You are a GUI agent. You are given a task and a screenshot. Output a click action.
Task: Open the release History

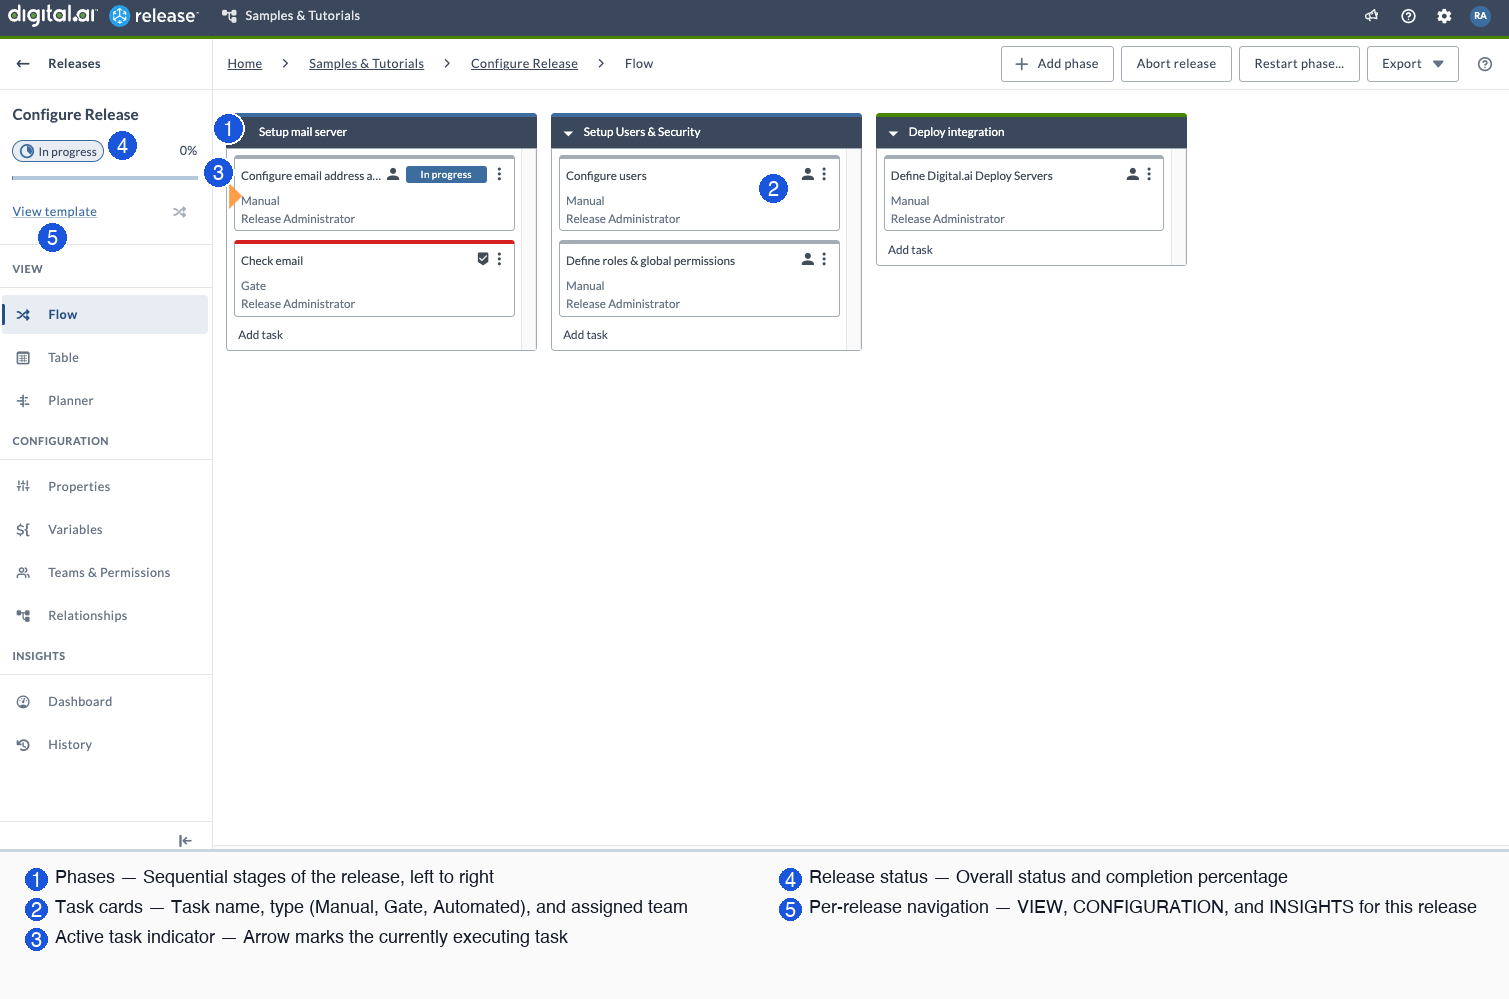tap(105, 745)
